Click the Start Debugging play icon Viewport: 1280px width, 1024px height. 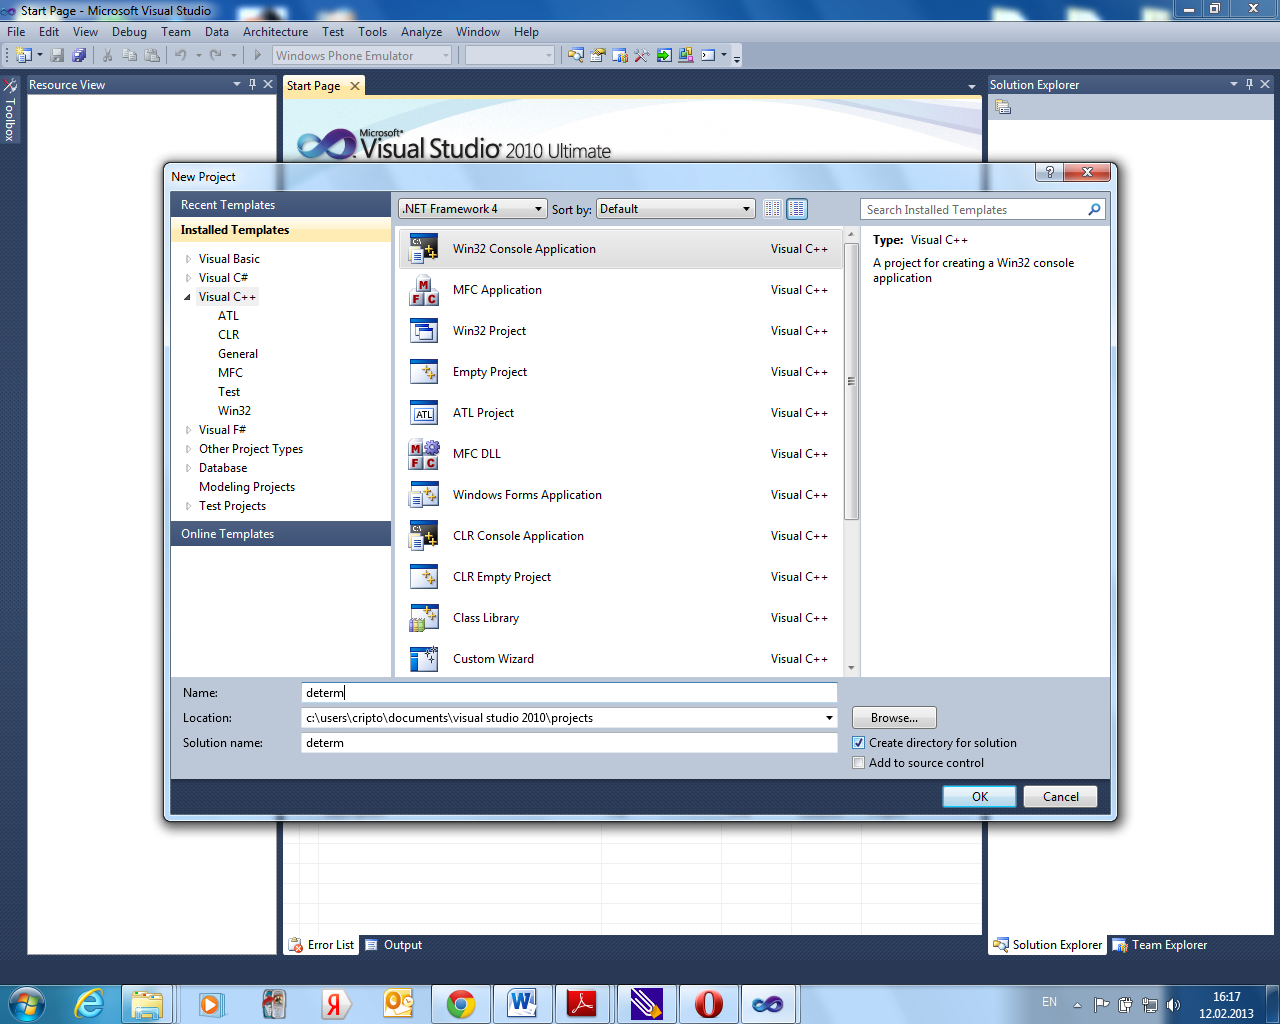coord(257,56)
